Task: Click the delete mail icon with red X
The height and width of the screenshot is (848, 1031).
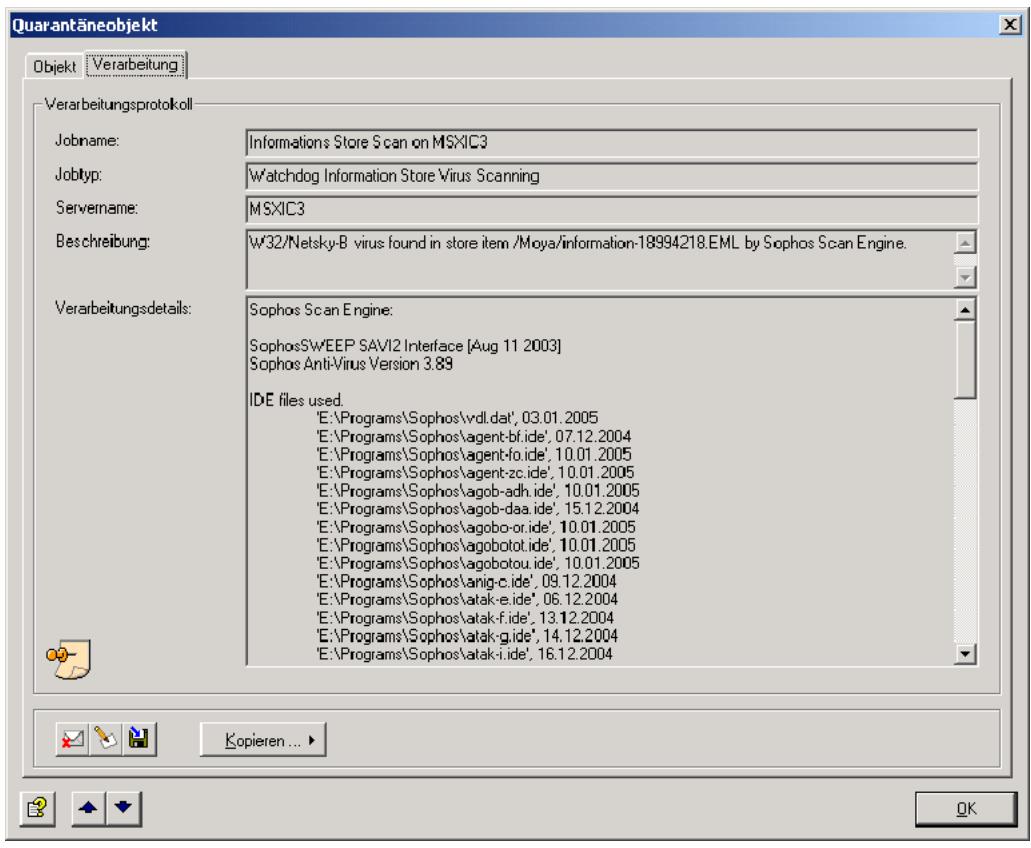Action: point(72,740)
